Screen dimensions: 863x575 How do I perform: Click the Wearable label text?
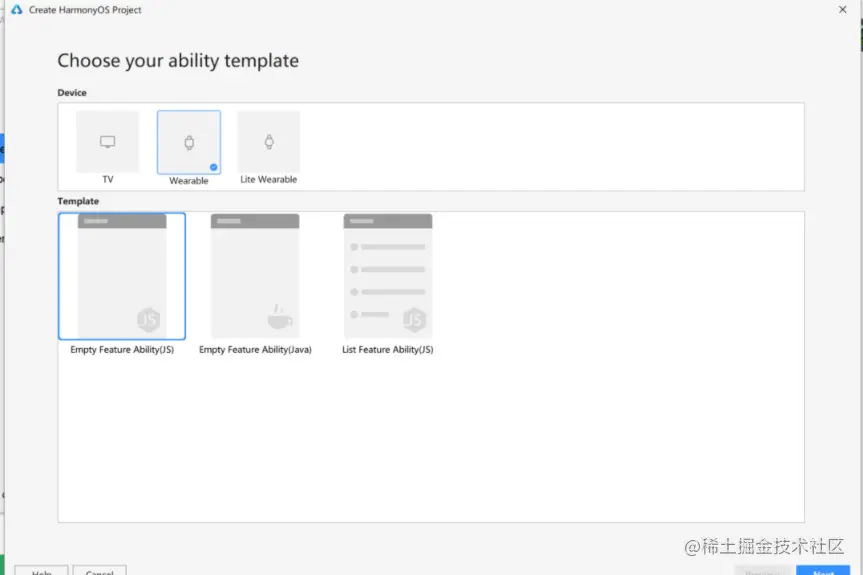[x=189, y=180]
